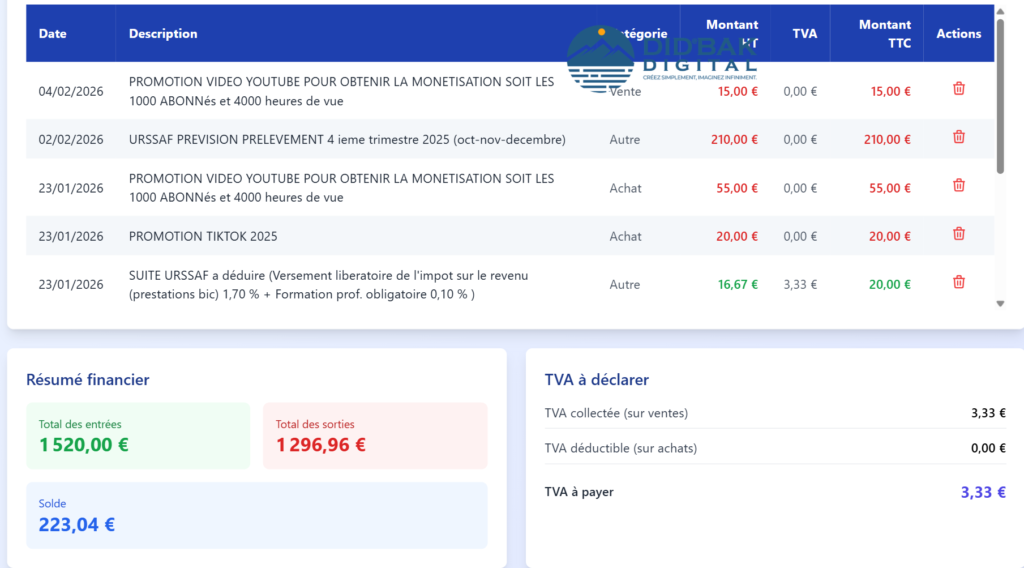Click the 210,00 € Montant HT value

point(734,140)
